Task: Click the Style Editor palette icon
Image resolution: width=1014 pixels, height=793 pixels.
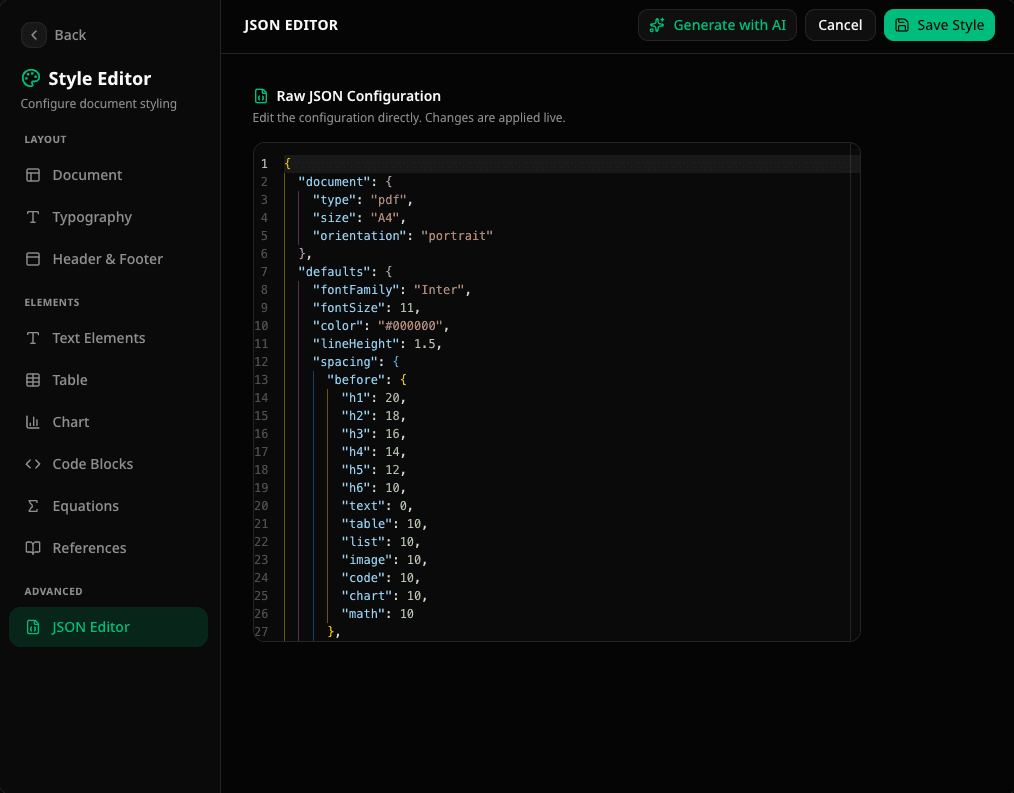Action: (31, 78)
